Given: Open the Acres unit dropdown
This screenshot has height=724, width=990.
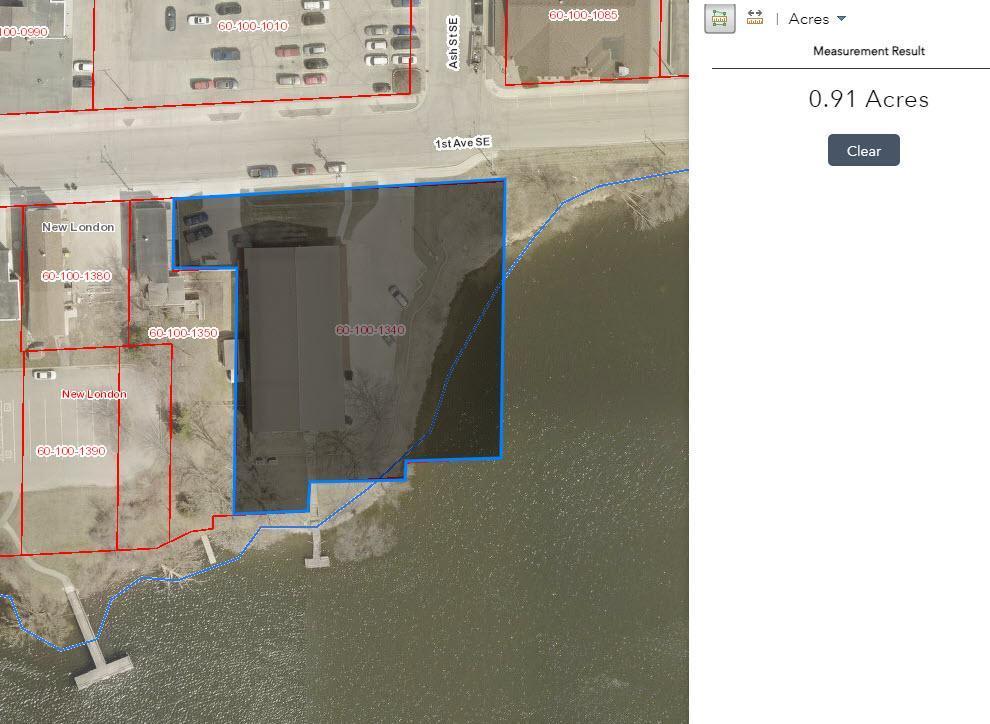Looking at the screenshot, I should (x=817, y=19).
